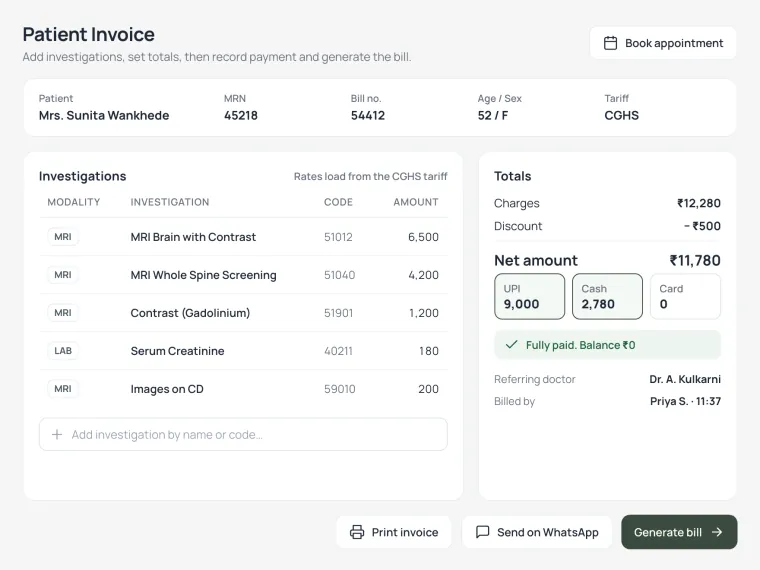This screenshot has height=570, width=760.
Task: Click the Totals section heading
Action: [x=512, y=176]
